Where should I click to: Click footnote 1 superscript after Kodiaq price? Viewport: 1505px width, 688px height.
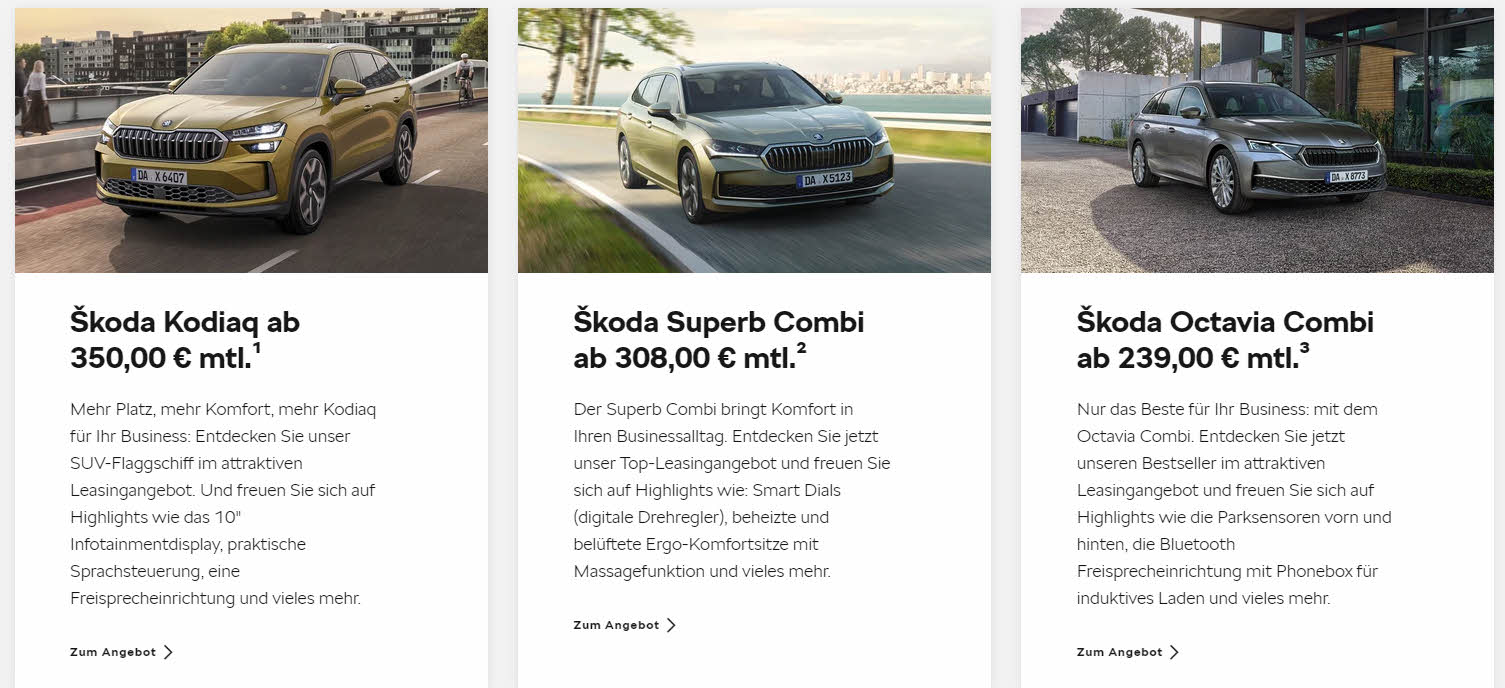[257, 349]
